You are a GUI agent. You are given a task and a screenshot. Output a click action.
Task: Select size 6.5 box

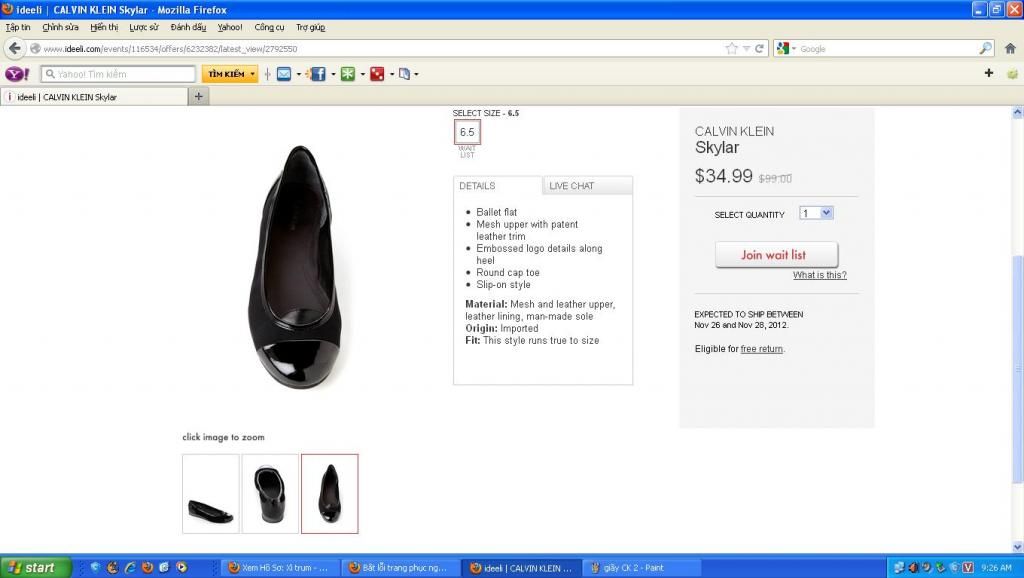click(467, 132)
